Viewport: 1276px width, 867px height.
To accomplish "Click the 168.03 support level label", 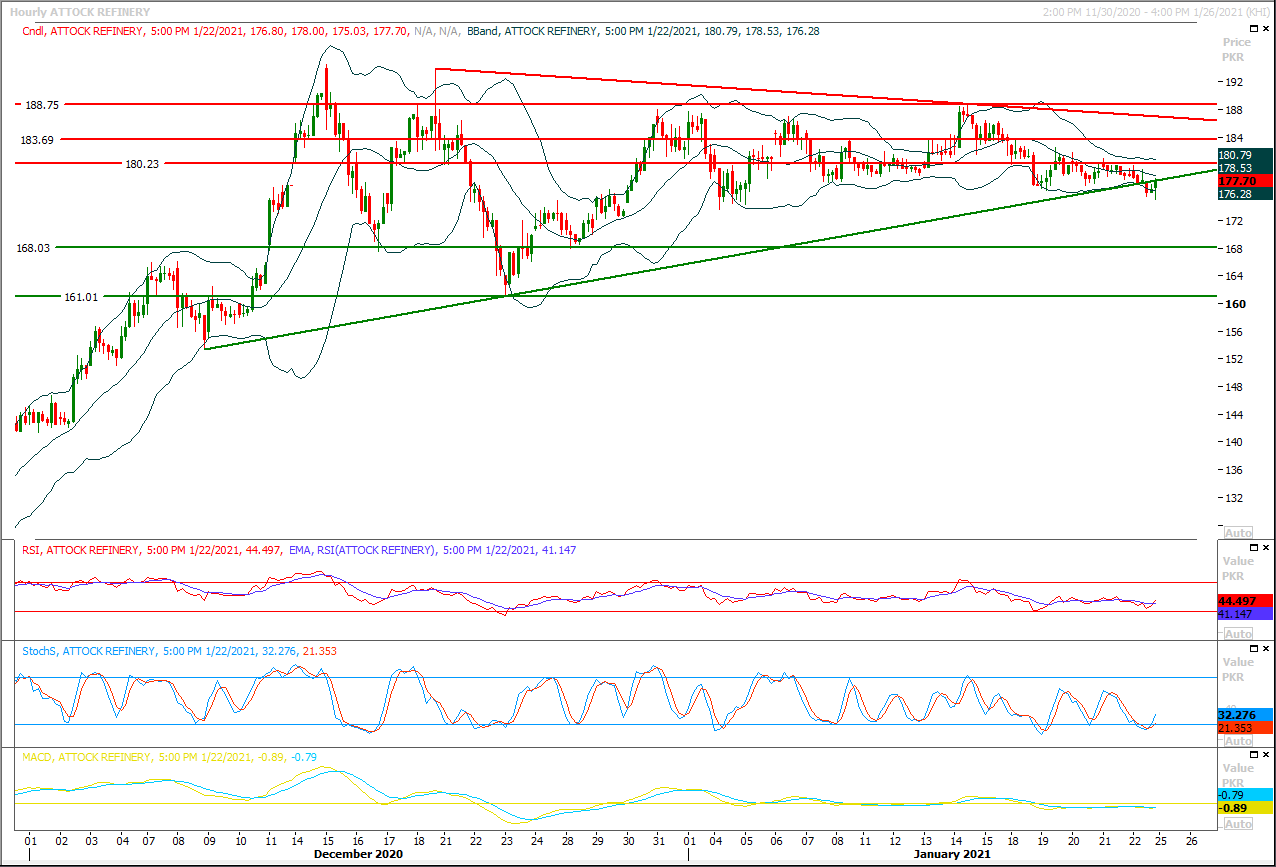I will point(34,247).
